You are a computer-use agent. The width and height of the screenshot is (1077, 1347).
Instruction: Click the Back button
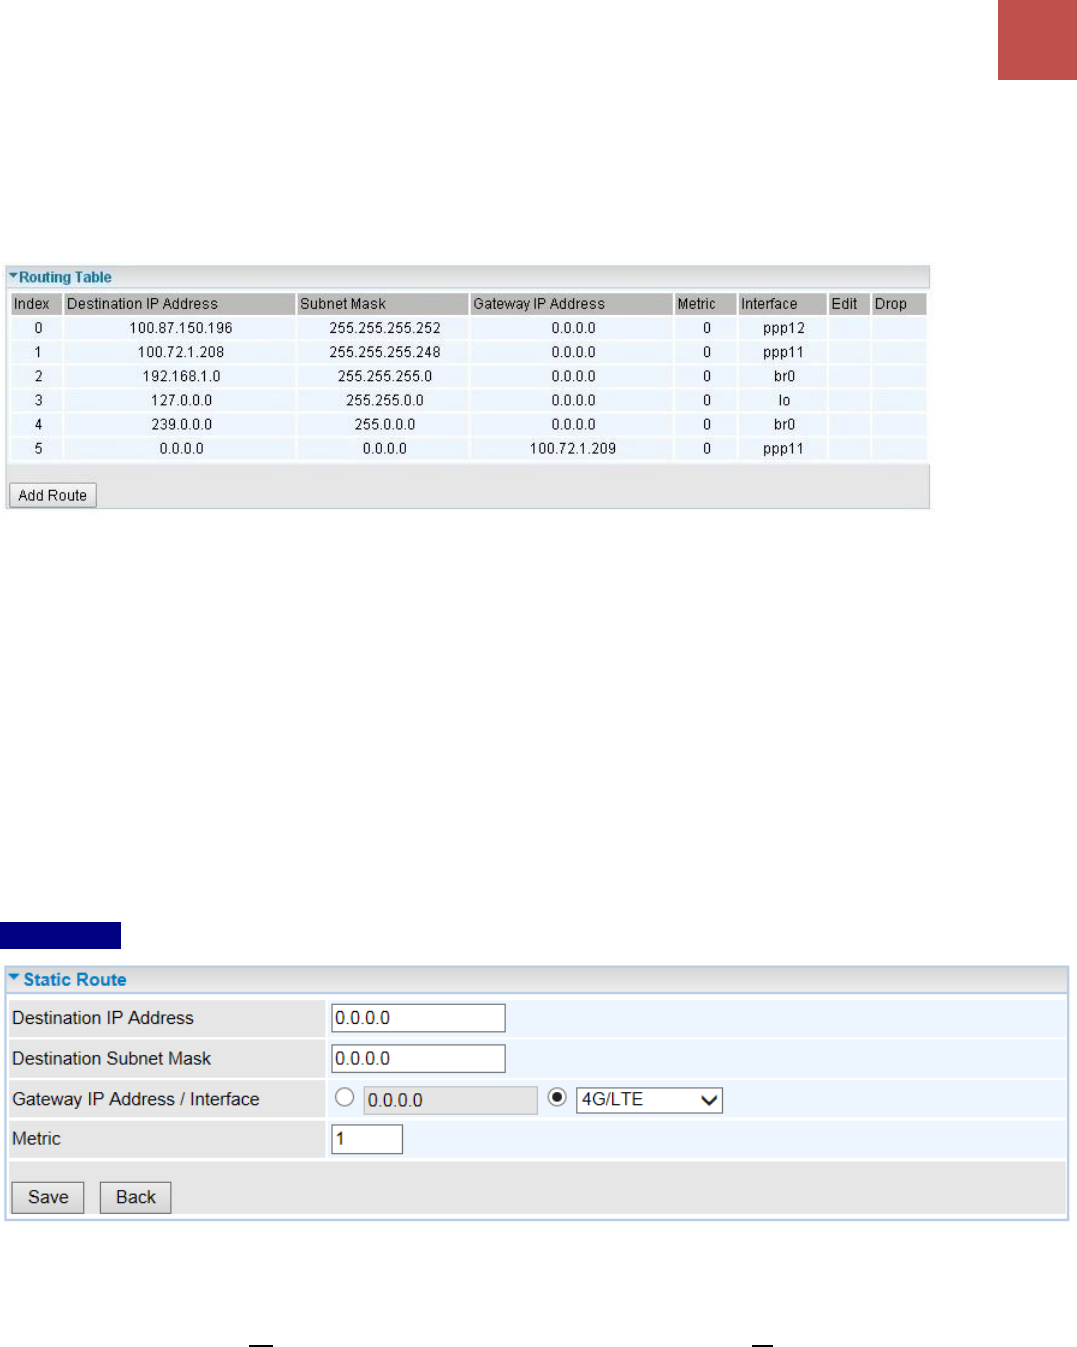136,1197
